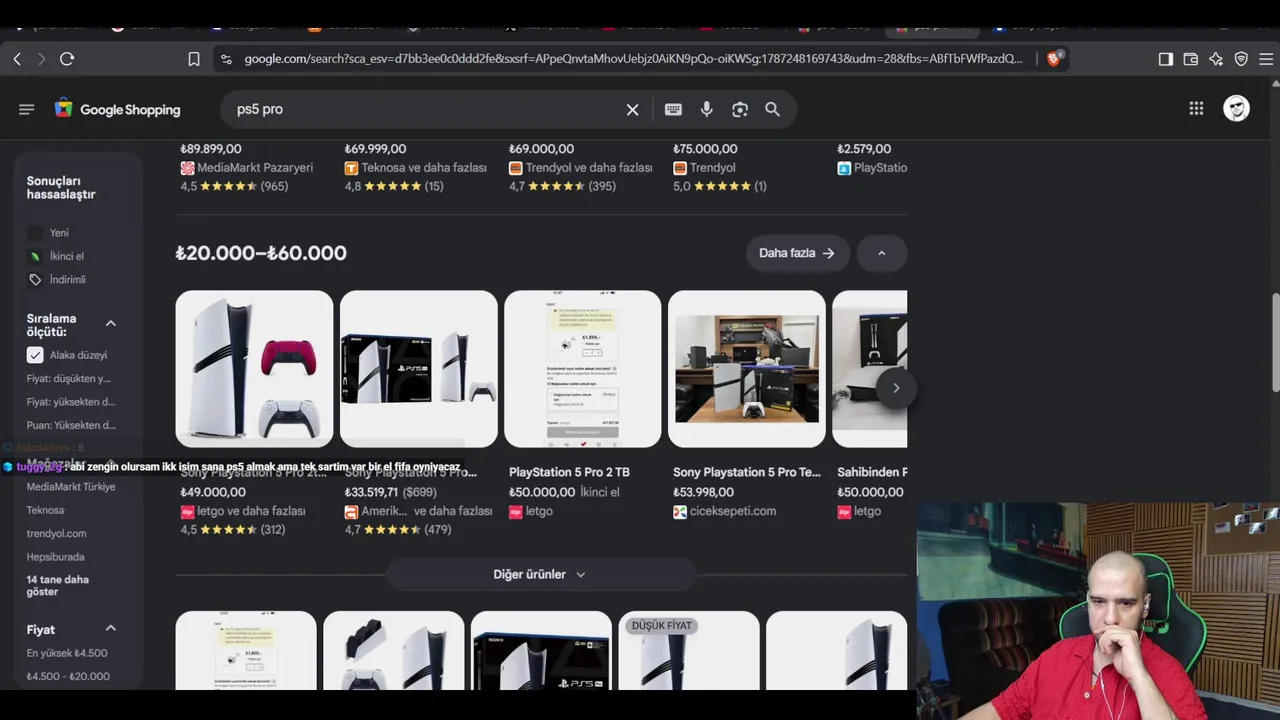Open the Sony Playstation 5 Pro çiçeksepeti image
This screenshot has height=720, width=1280.
coord(747,369)
